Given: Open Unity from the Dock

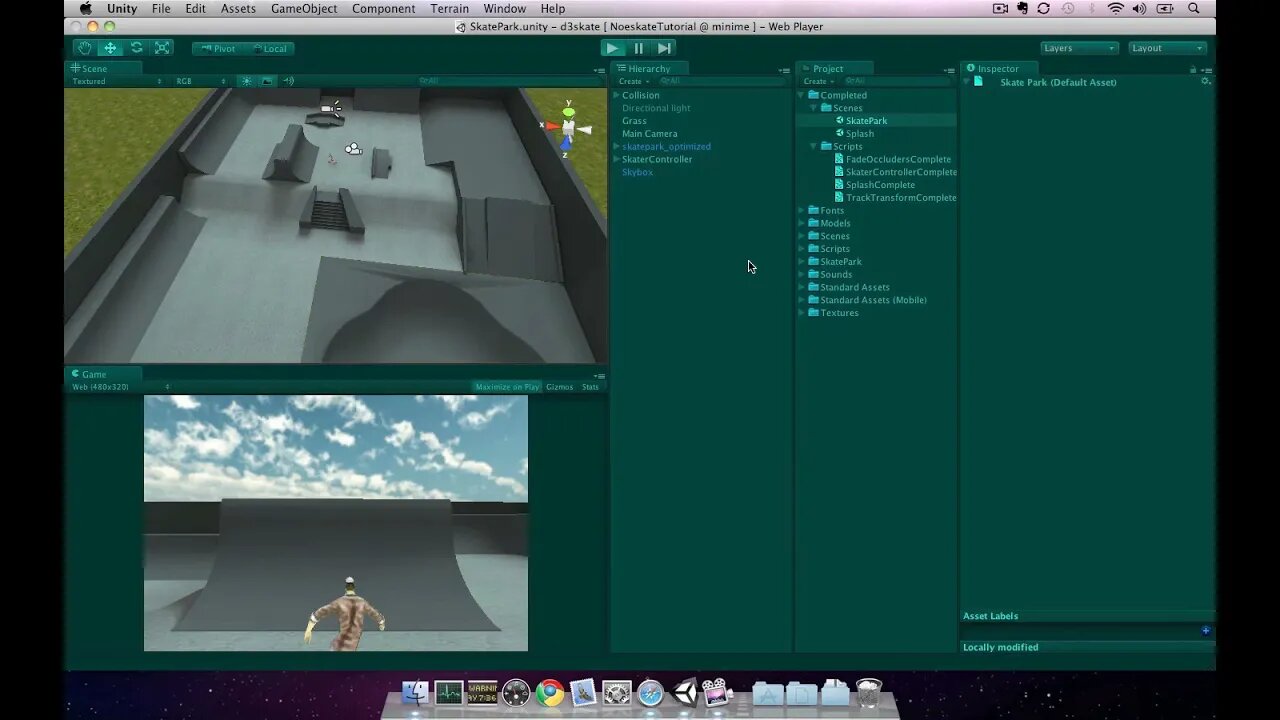Looking at the screenshot, I should click(685, 693).
